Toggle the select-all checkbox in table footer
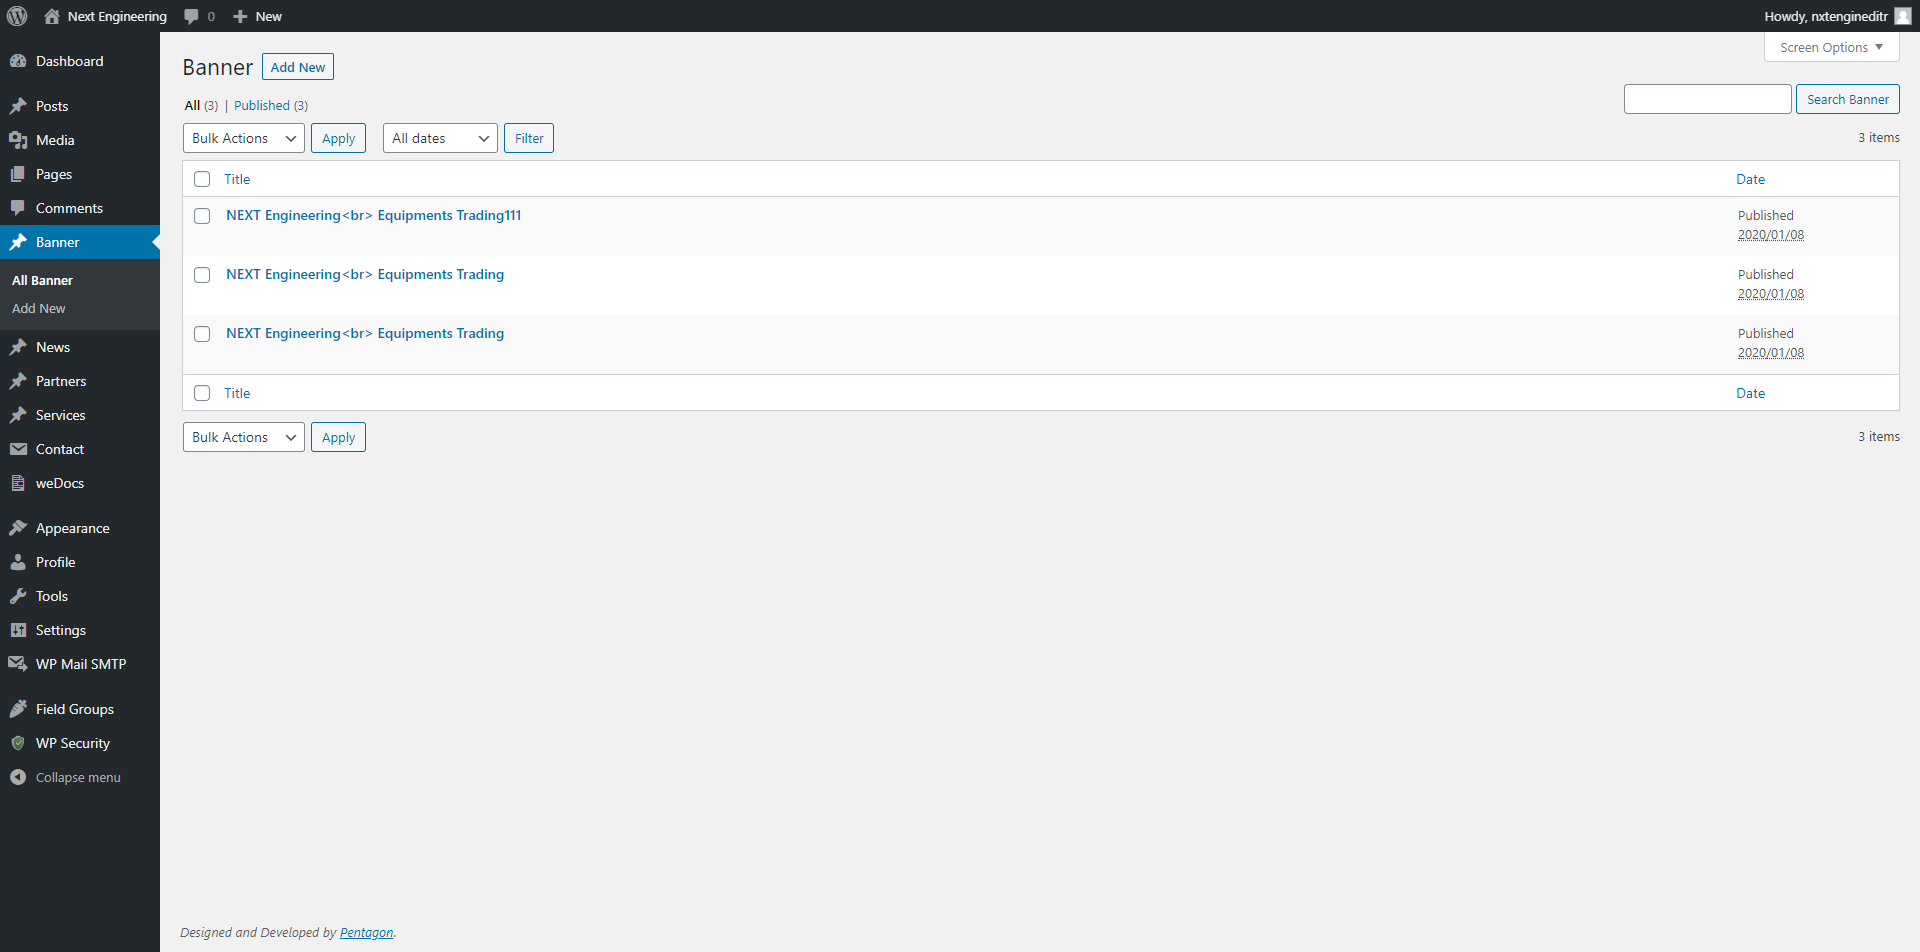 coord(202,393)
